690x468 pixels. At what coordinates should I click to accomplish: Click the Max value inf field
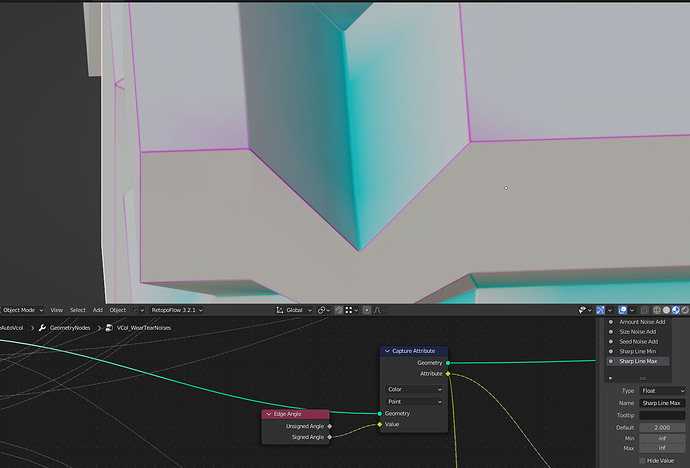[x=662, y=448]
